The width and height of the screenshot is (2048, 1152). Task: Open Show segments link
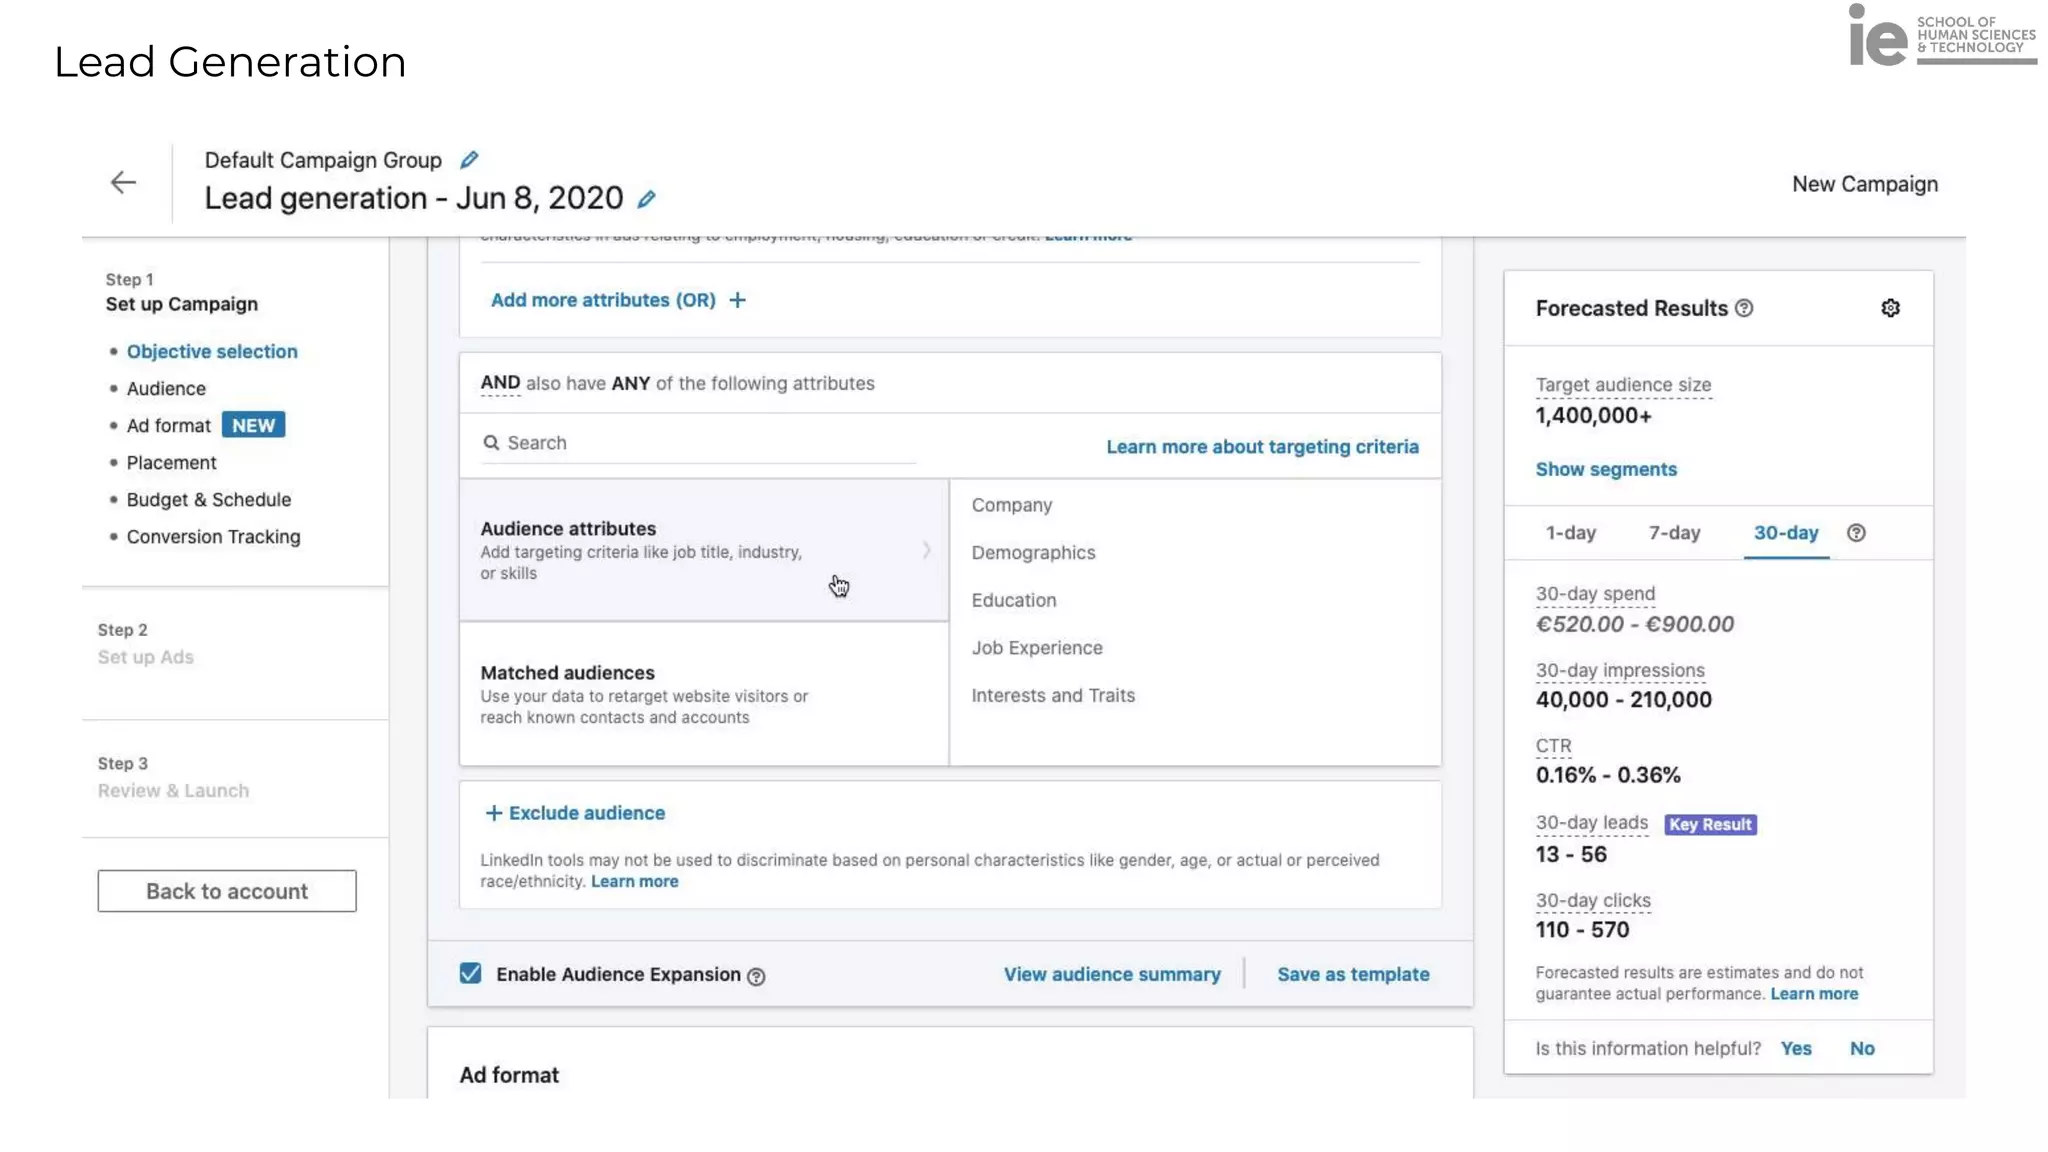click(x=1606, y=469)
